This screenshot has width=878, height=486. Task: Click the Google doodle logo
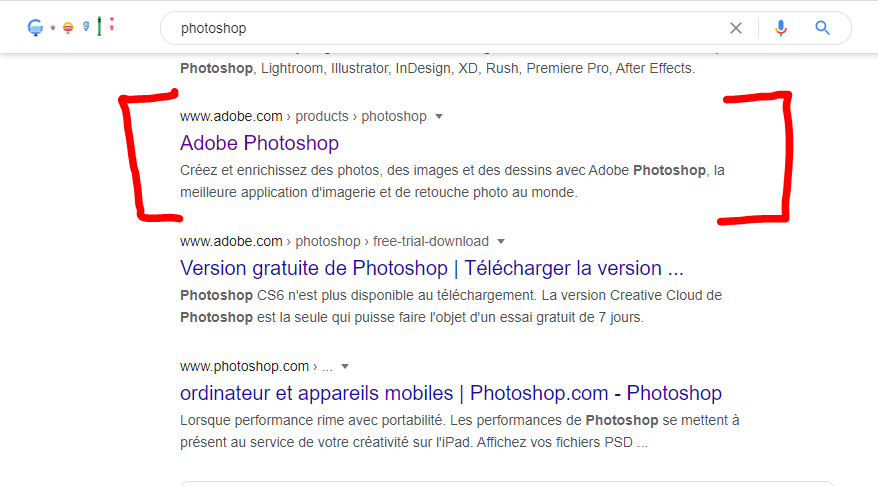pos(71,27)
